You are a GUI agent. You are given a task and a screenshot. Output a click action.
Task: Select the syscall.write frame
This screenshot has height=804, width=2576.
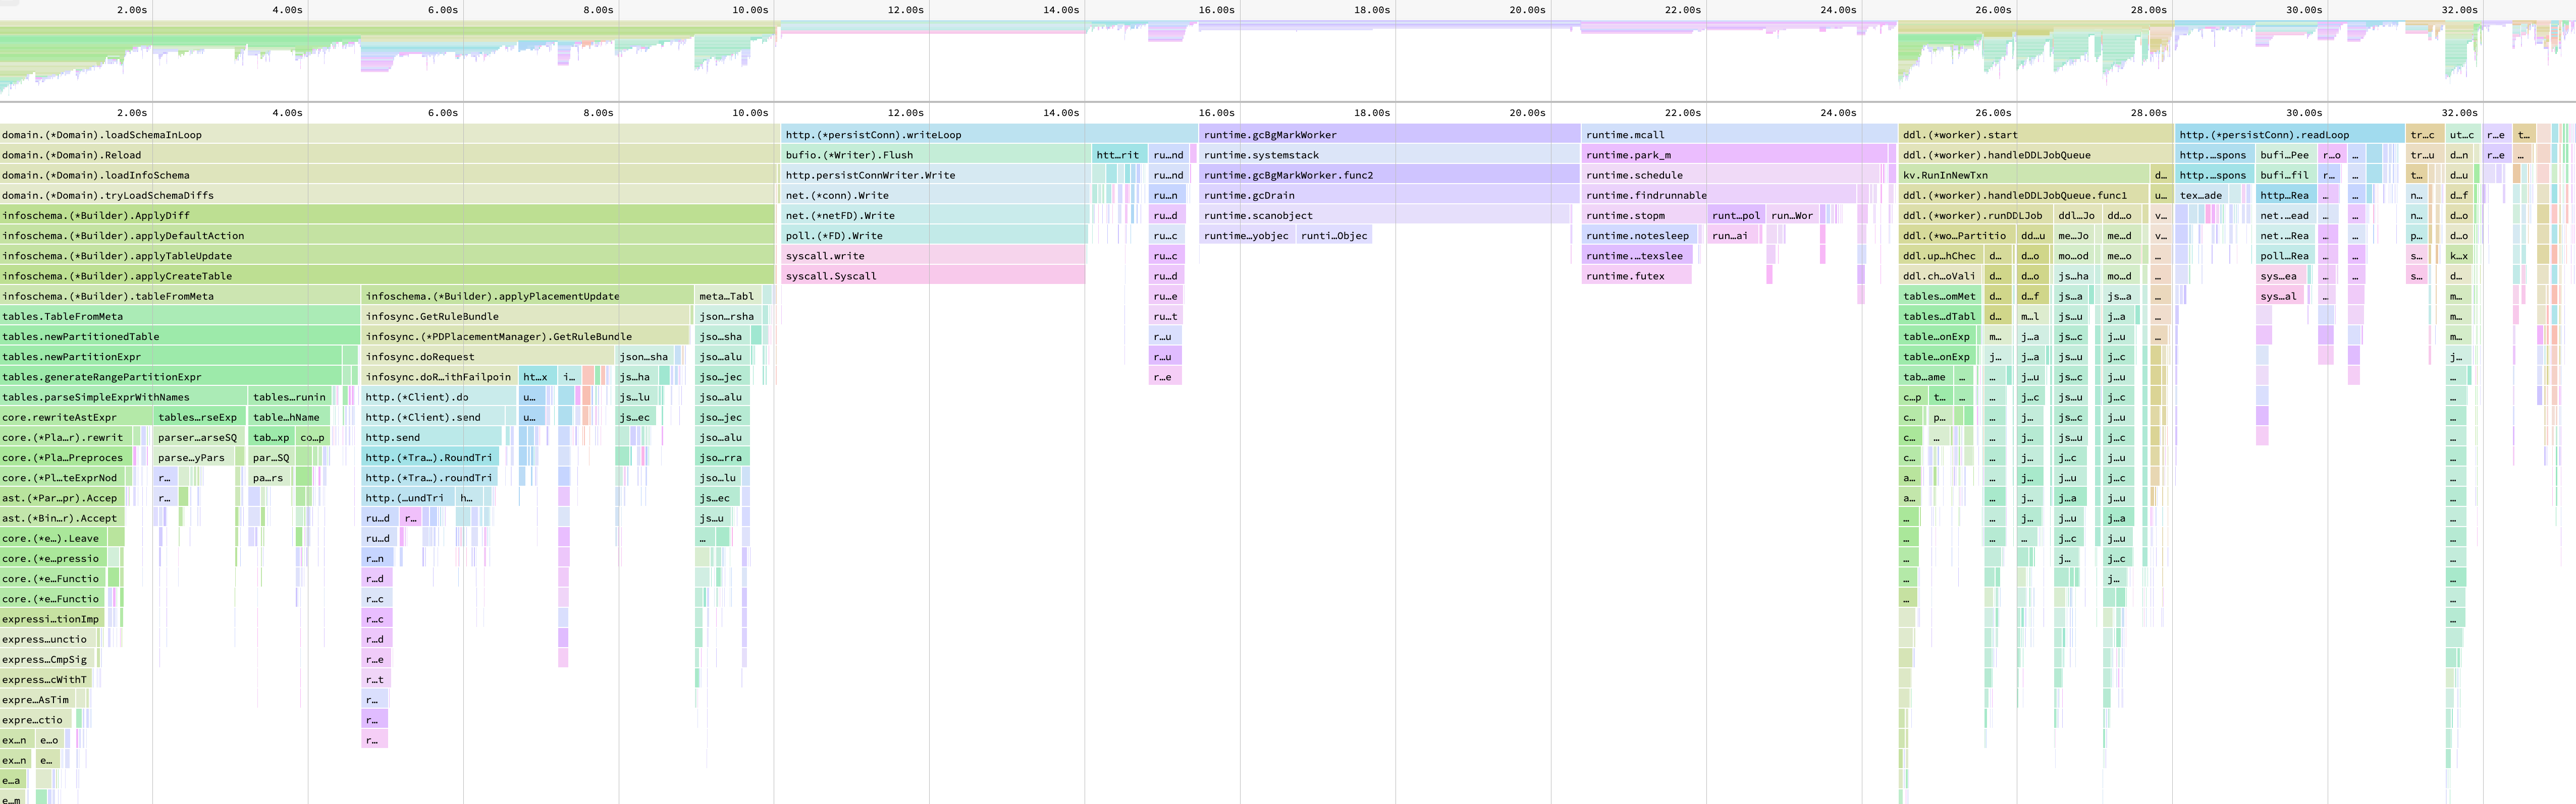(x=933, y=256)
